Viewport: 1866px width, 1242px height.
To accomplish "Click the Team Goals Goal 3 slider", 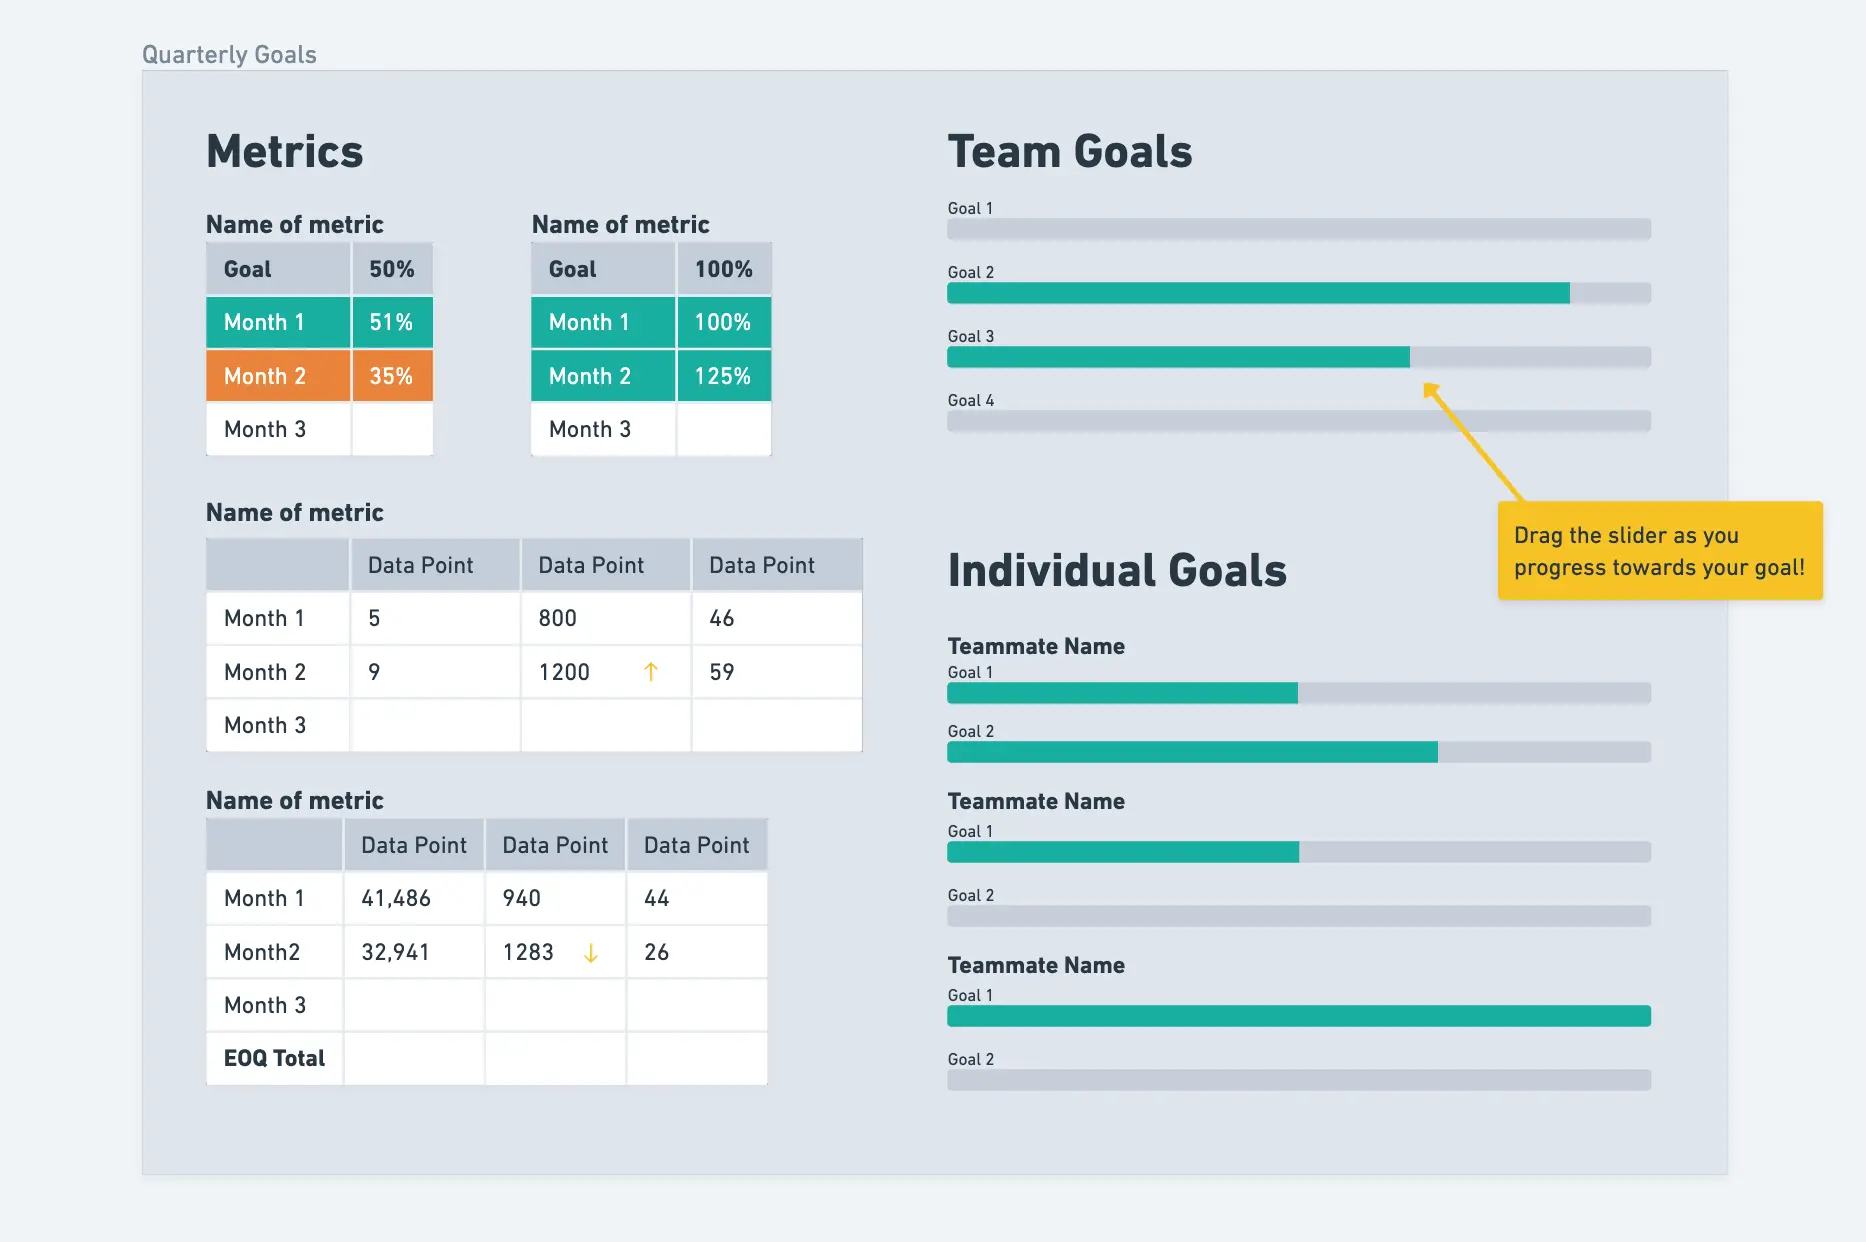I will 1298,357.
